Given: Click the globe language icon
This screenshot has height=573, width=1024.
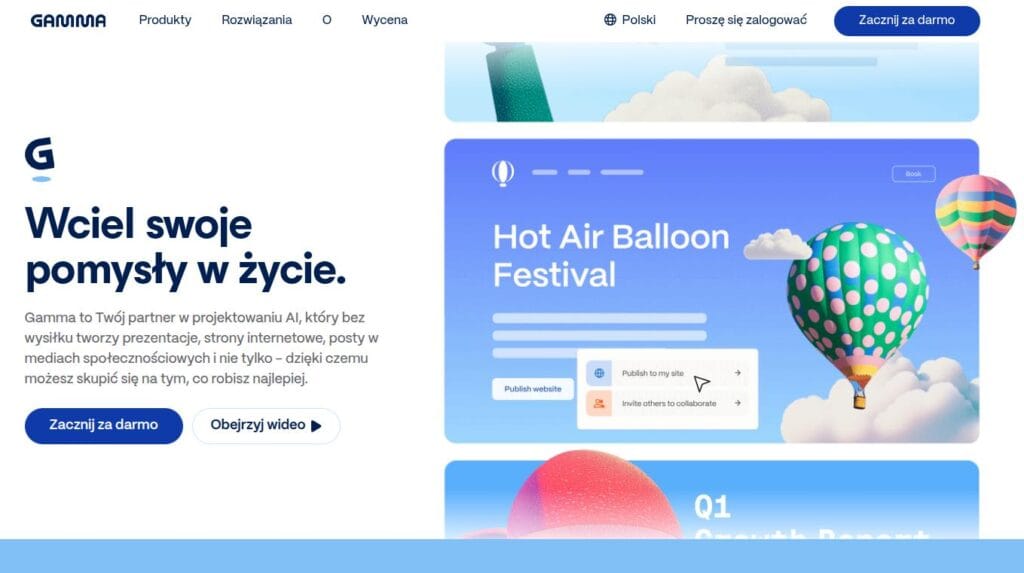Looking at the screenshot, I should tap(610, 20).
